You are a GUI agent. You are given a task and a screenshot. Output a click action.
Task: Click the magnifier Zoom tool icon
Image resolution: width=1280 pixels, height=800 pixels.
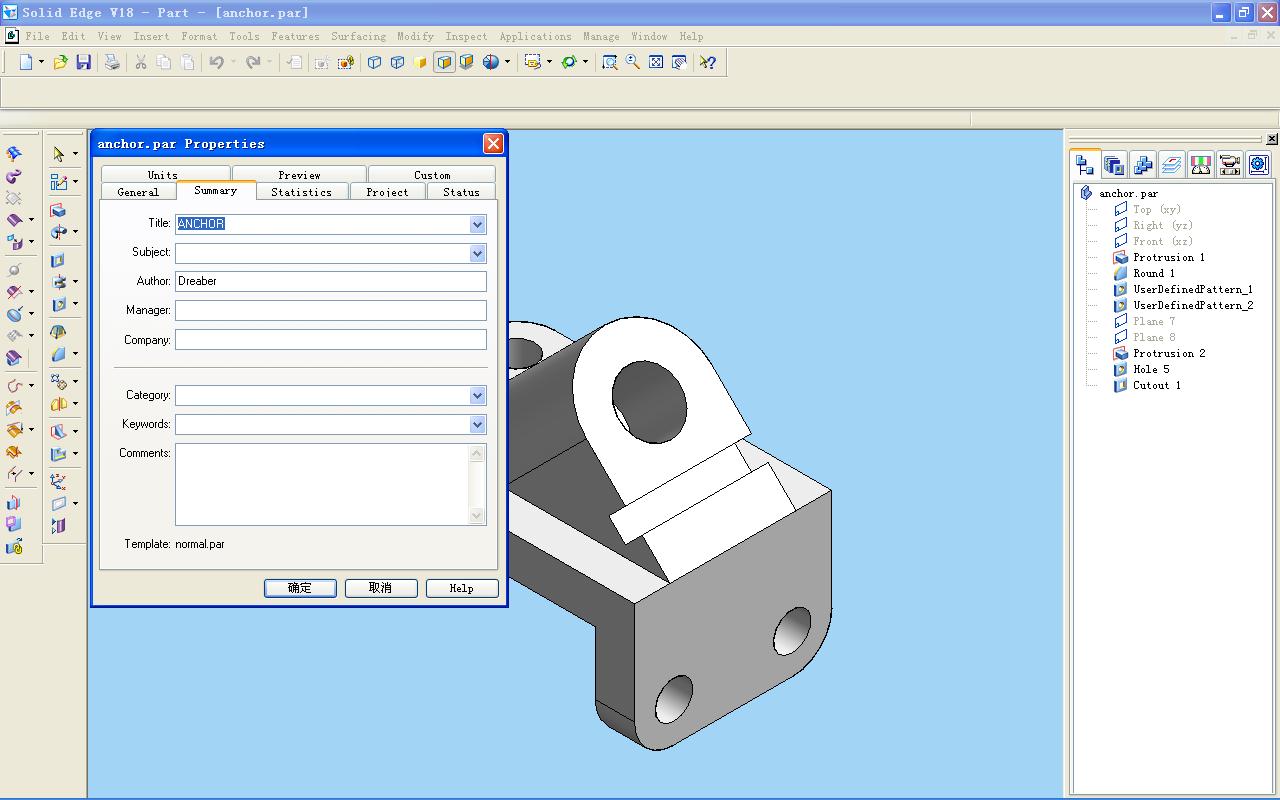click(633, 62)
